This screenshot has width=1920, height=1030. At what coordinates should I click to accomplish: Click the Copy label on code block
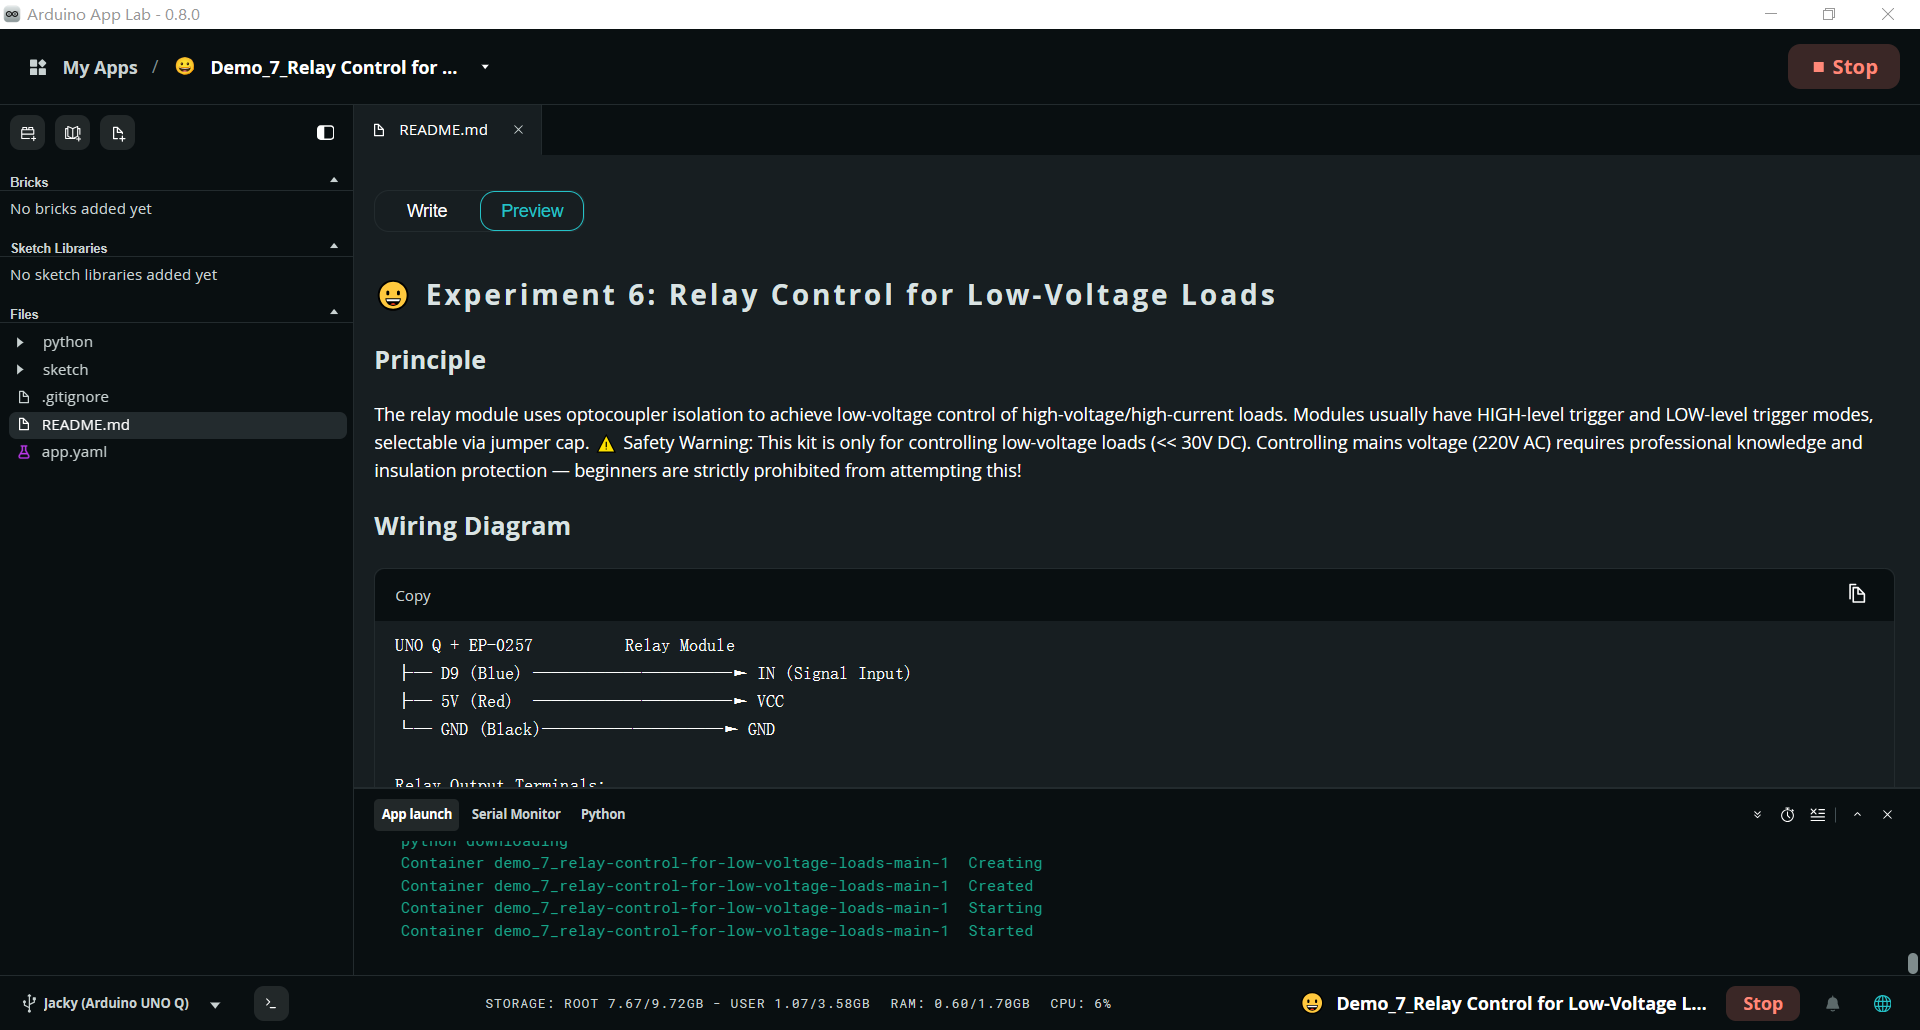point(413,596)
